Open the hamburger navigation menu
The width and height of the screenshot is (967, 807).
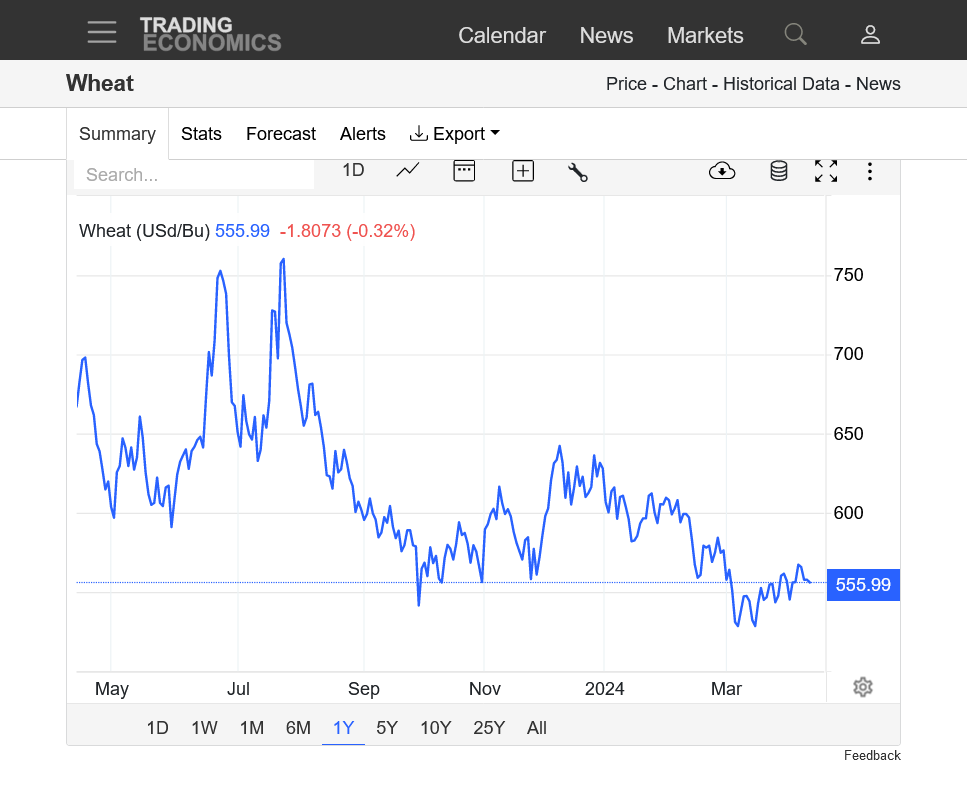pyautogui.click(x=101, y=33)
